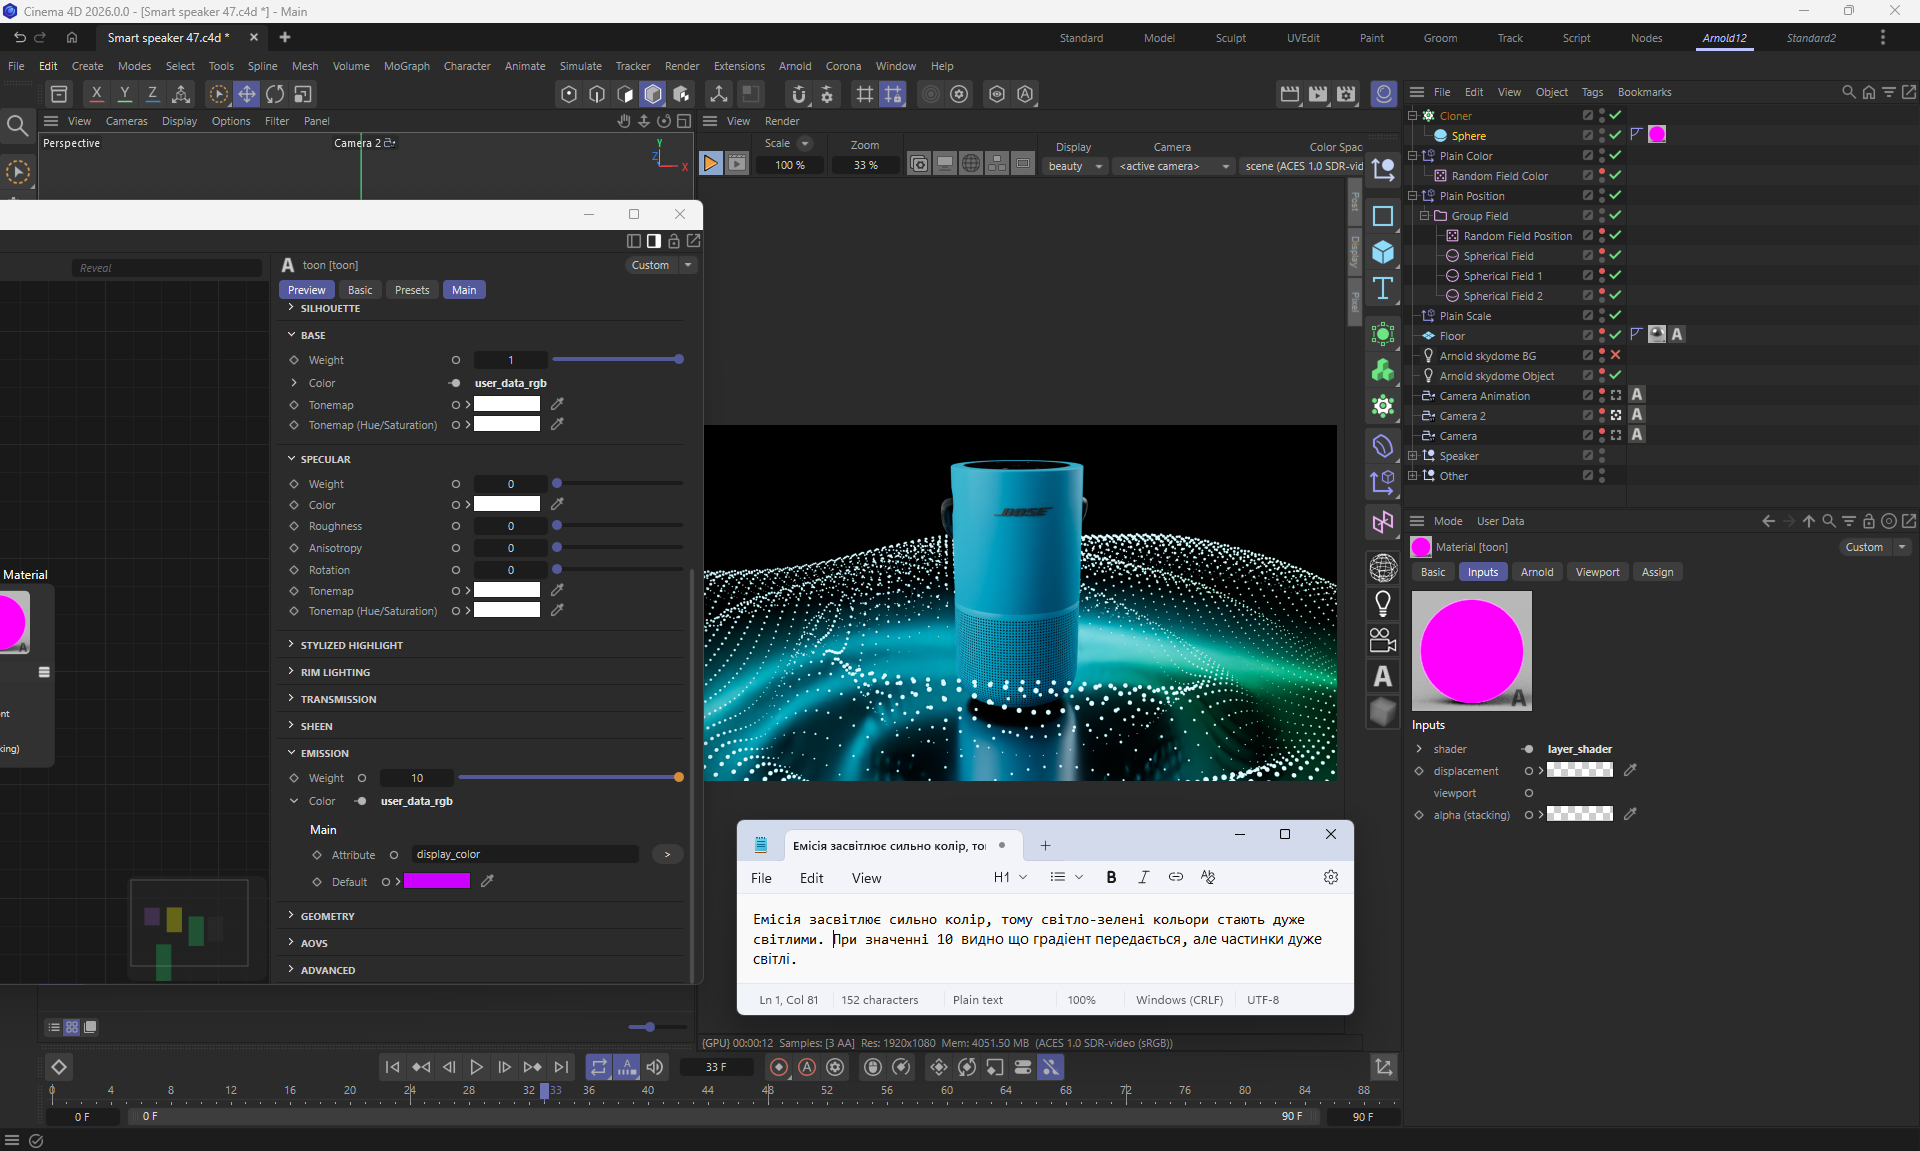Image resolution: width=1920 pixels, height=1151 pixels.
Task: Switch to the Arnold material tab
Action: click(1536, 572)
